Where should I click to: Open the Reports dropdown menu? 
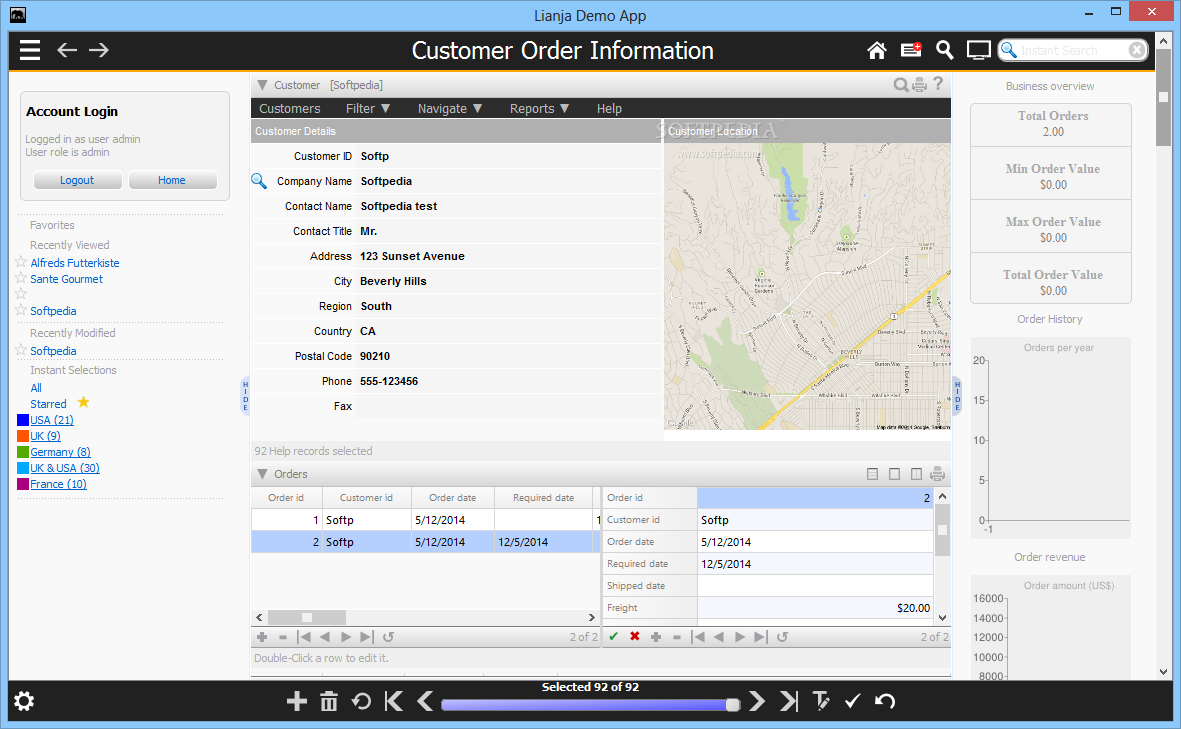(539, 108)
